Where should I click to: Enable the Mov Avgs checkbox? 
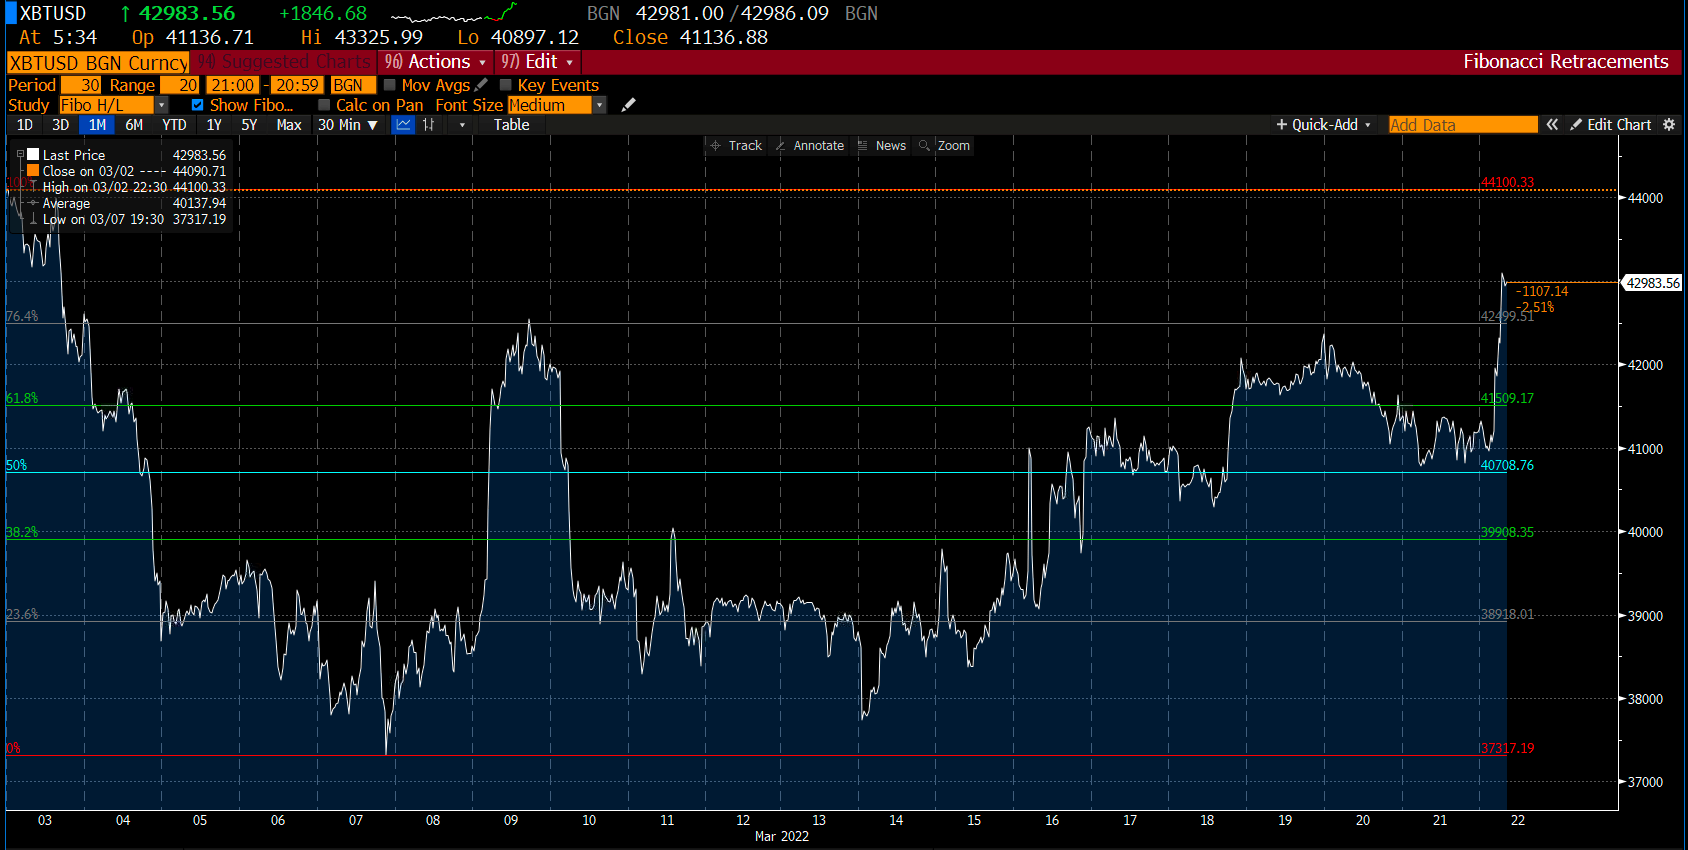coord(390,85)
